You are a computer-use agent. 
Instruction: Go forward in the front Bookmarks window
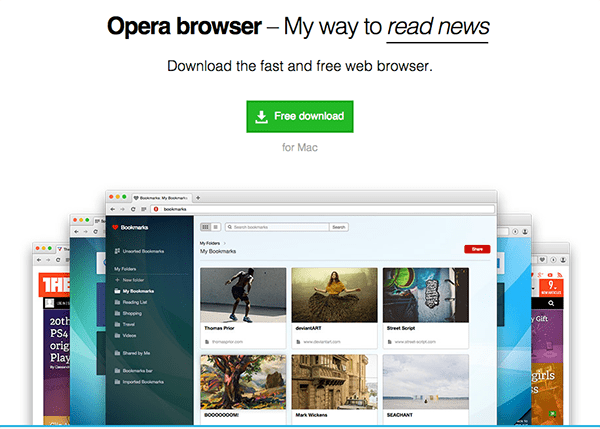pyautogui.click(x=122, y=209)
